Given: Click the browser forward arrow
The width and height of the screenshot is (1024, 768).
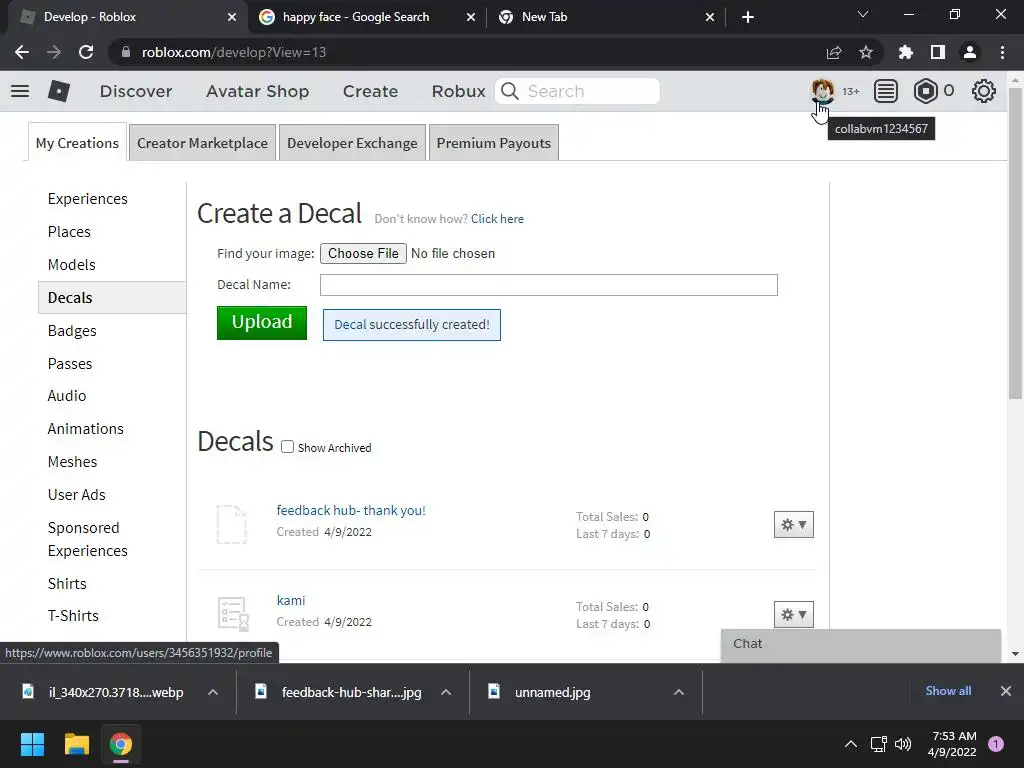Looking at the screenshot, I should pyautogui.click(x=54, y=52).
